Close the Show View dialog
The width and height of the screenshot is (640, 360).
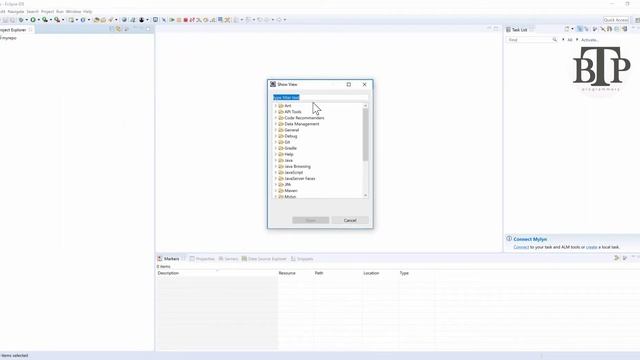pos(364,84)
